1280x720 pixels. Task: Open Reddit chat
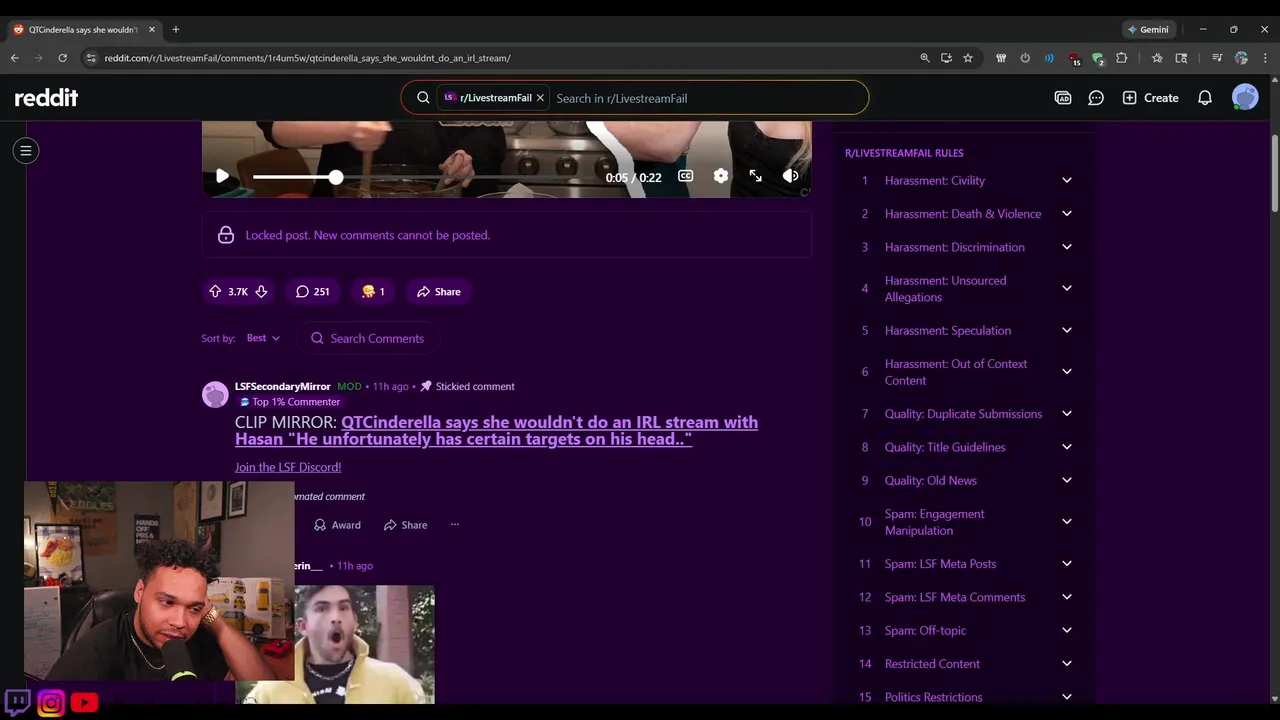point(1096,98)
